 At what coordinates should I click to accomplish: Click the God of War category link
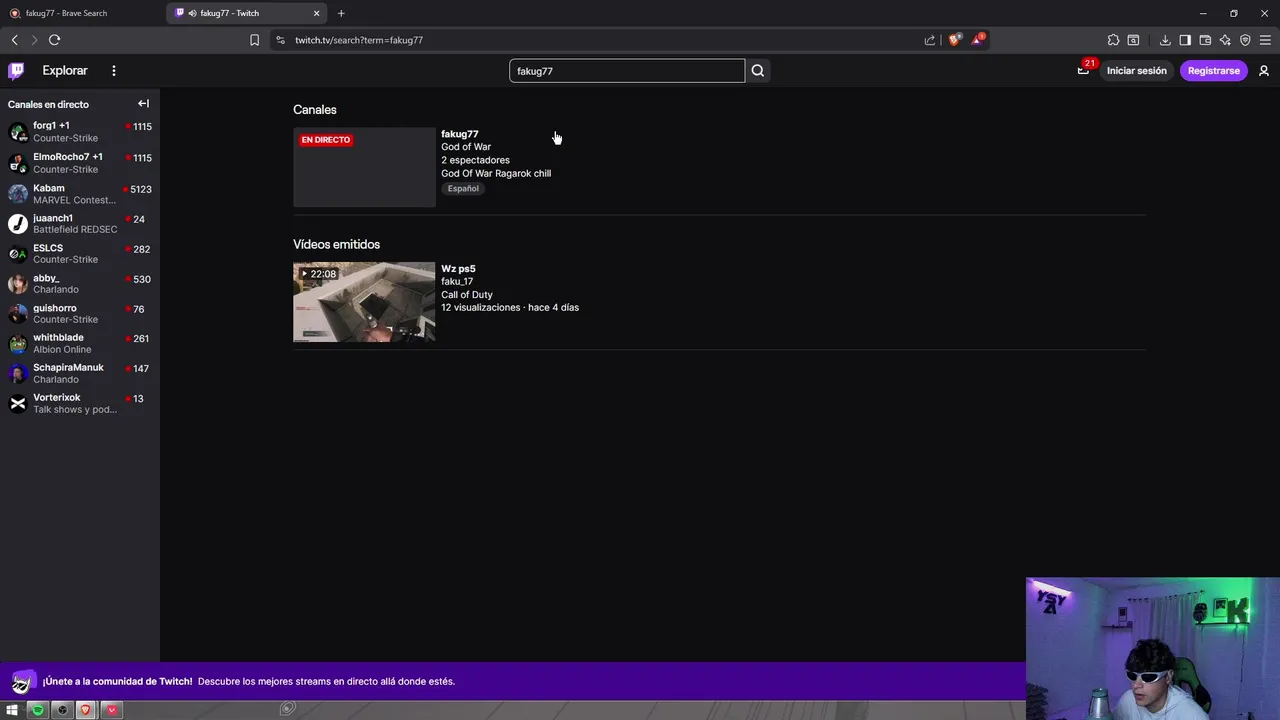pos(466,147)
